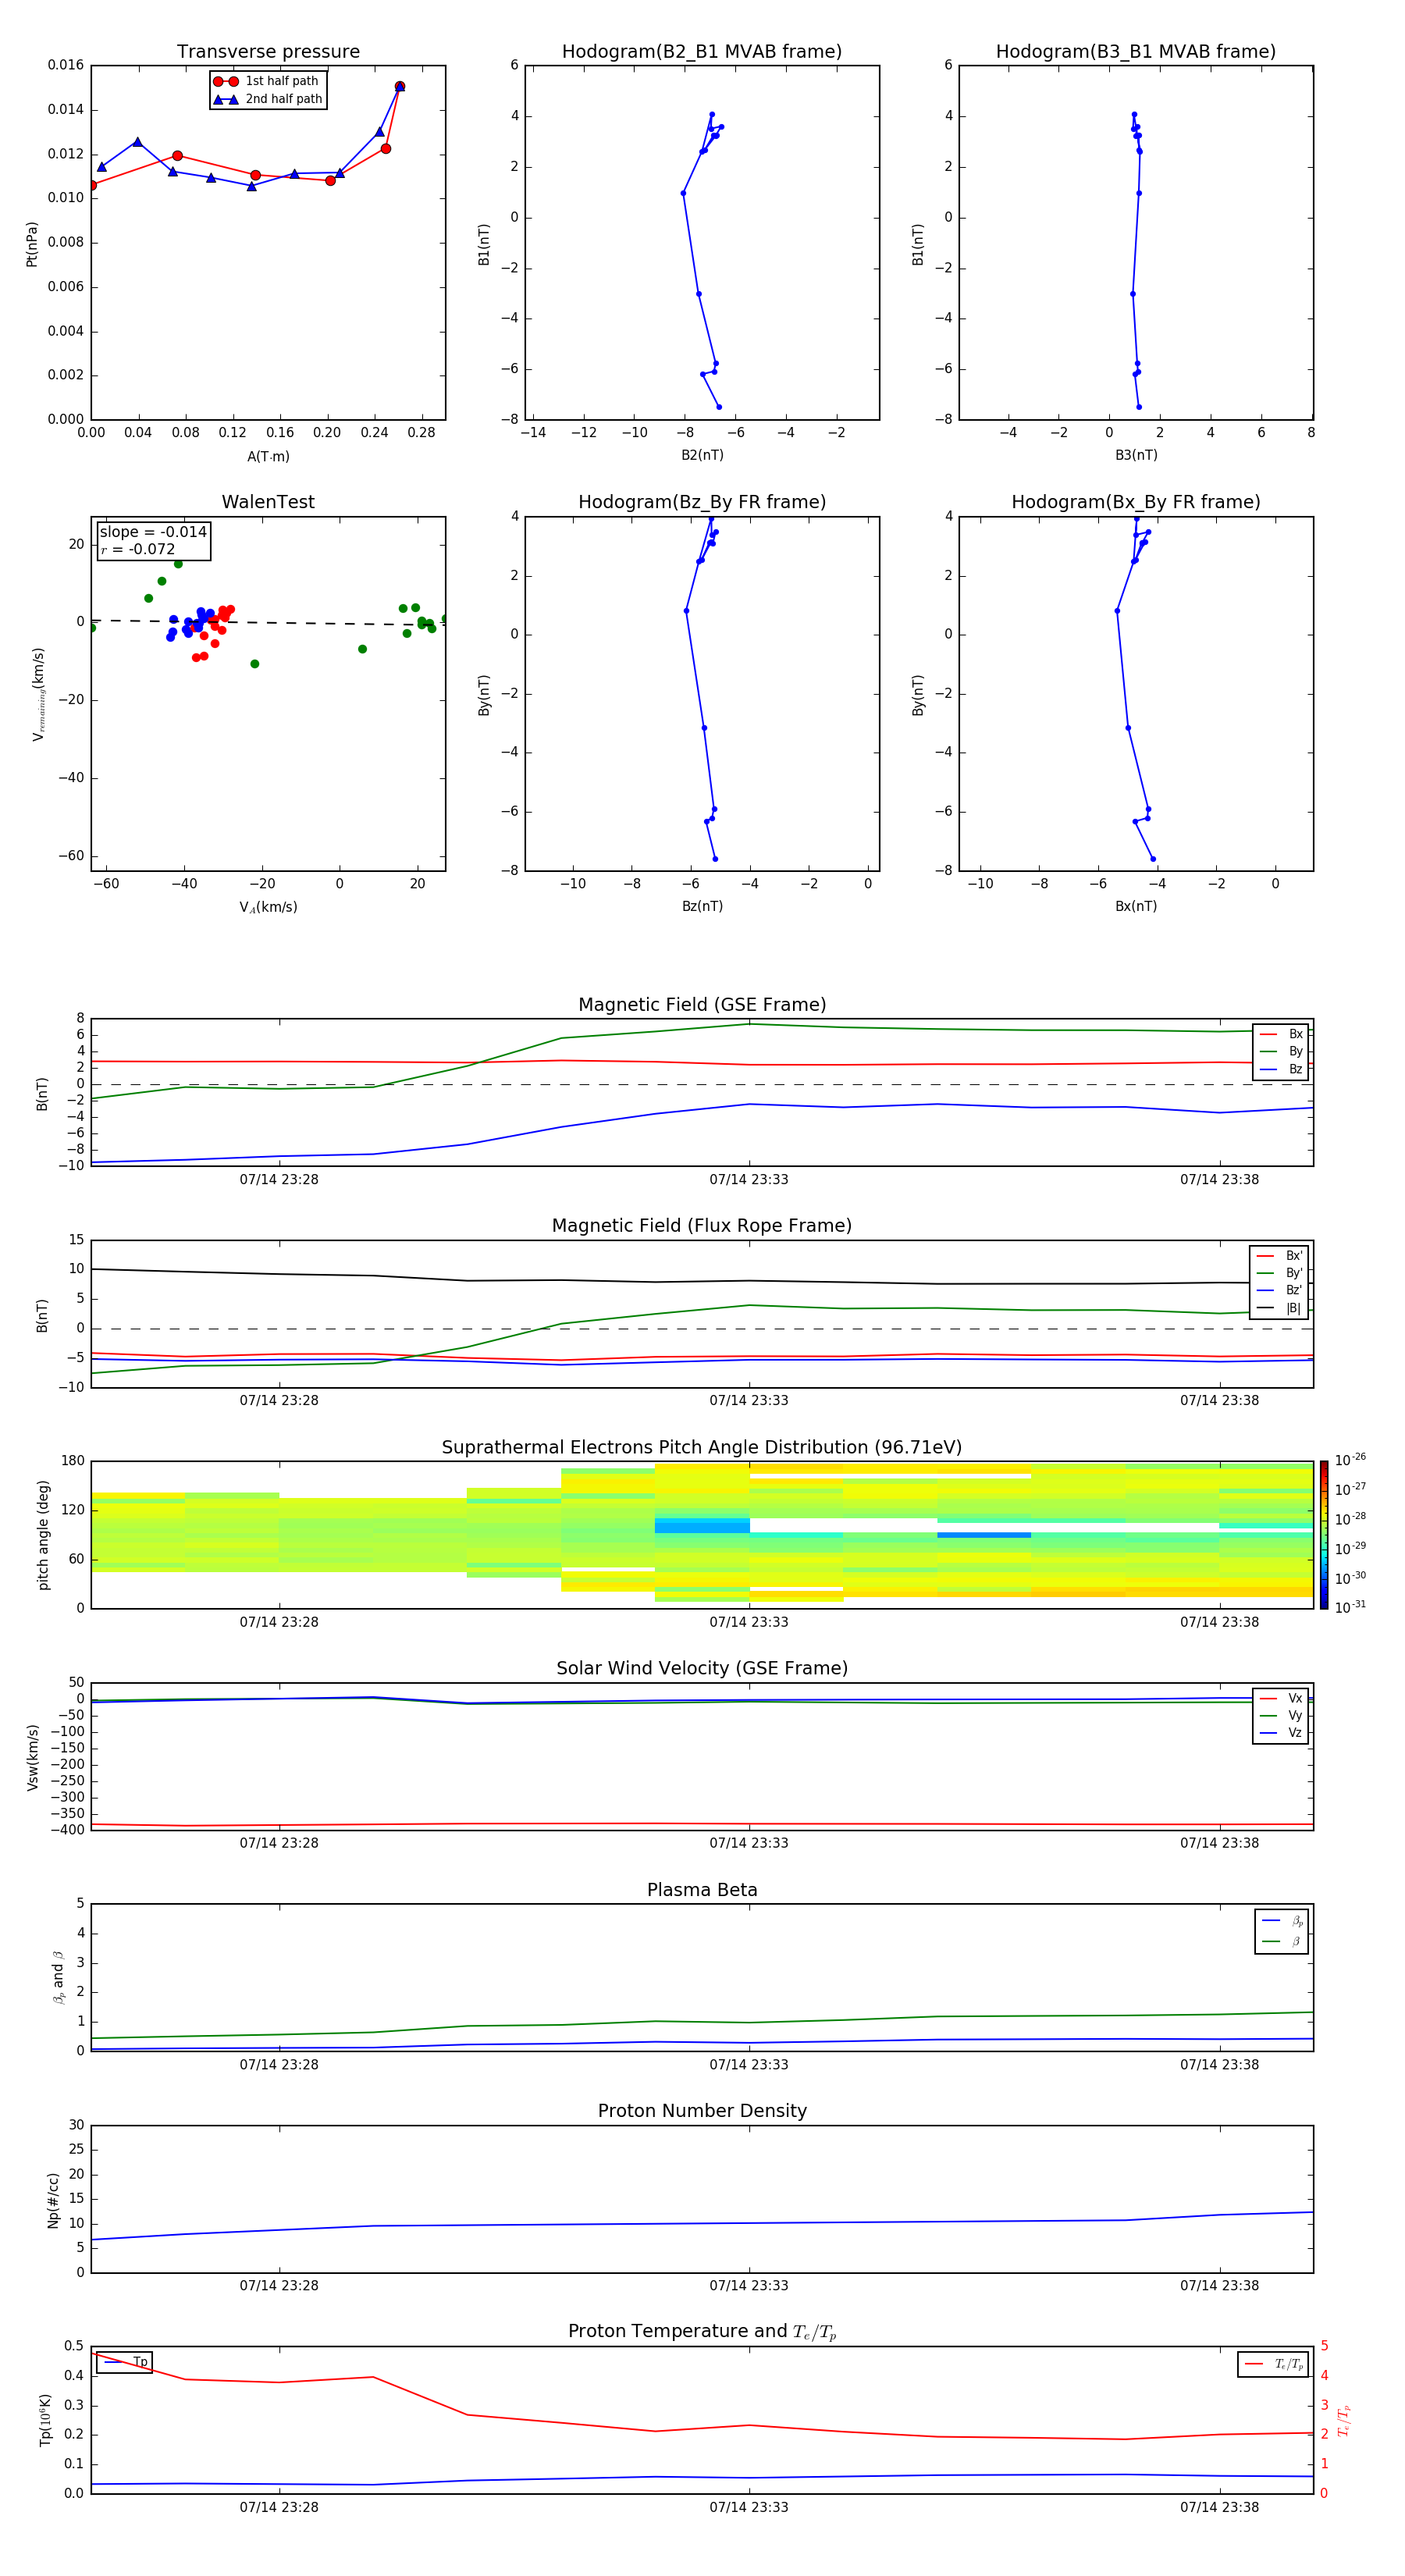Select the '1st half path' legend entry

266,81
